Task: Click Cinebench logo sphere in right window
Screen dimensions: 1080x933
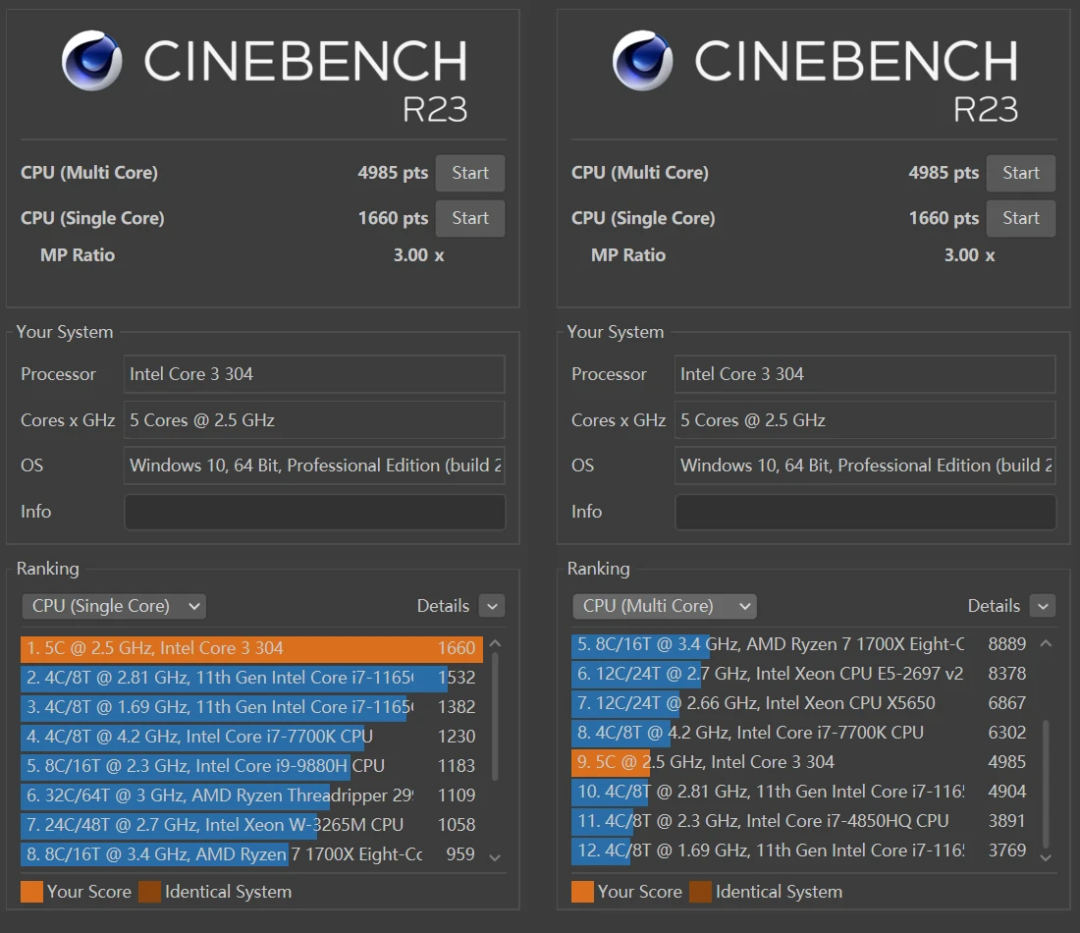Action: click(x=643, y=61)
